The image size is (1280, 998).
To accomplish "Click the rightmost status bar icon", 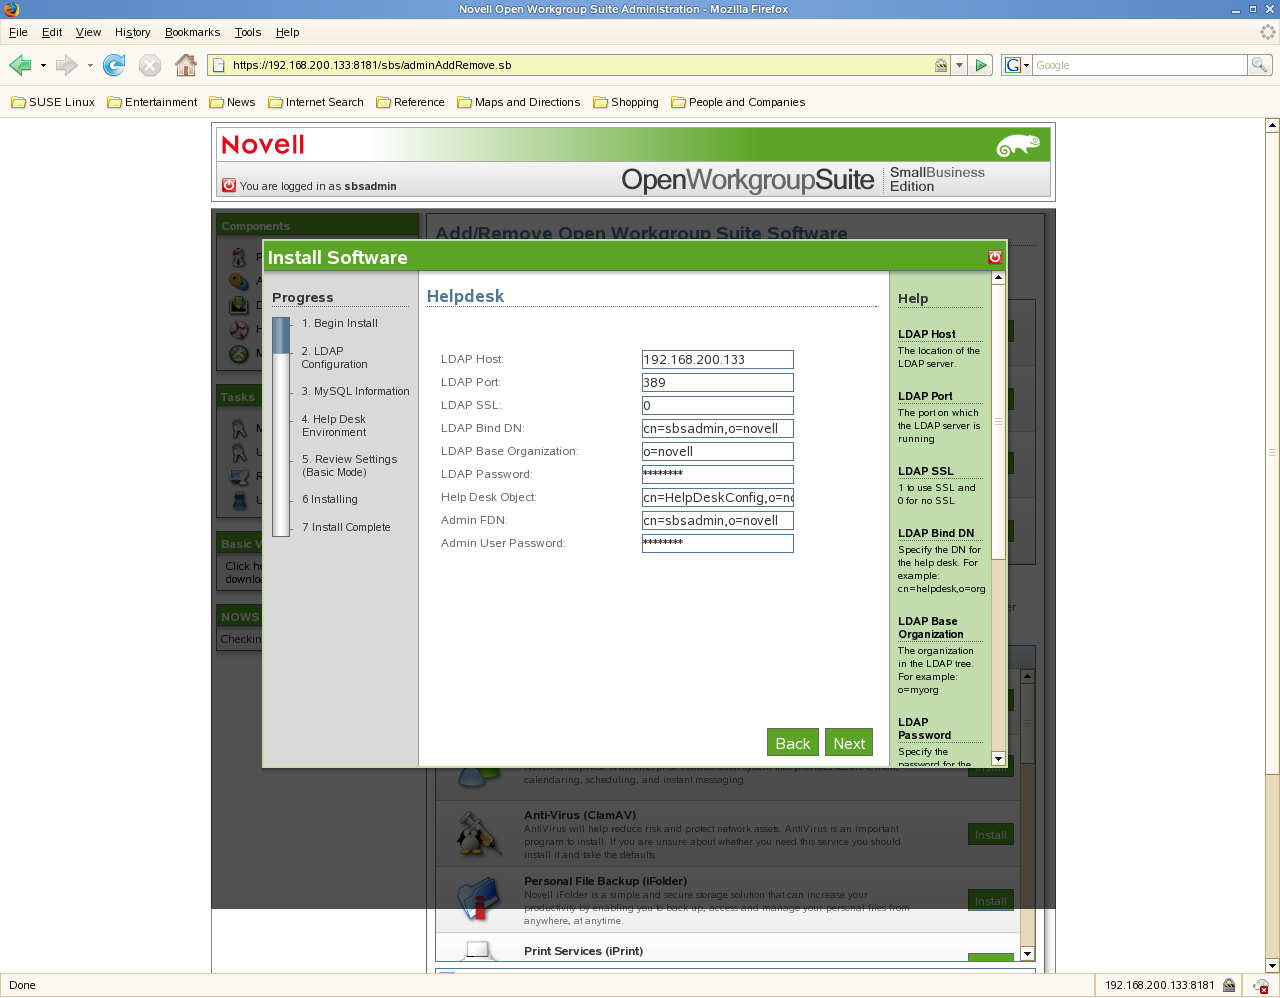I will (x=1261, y=986).
